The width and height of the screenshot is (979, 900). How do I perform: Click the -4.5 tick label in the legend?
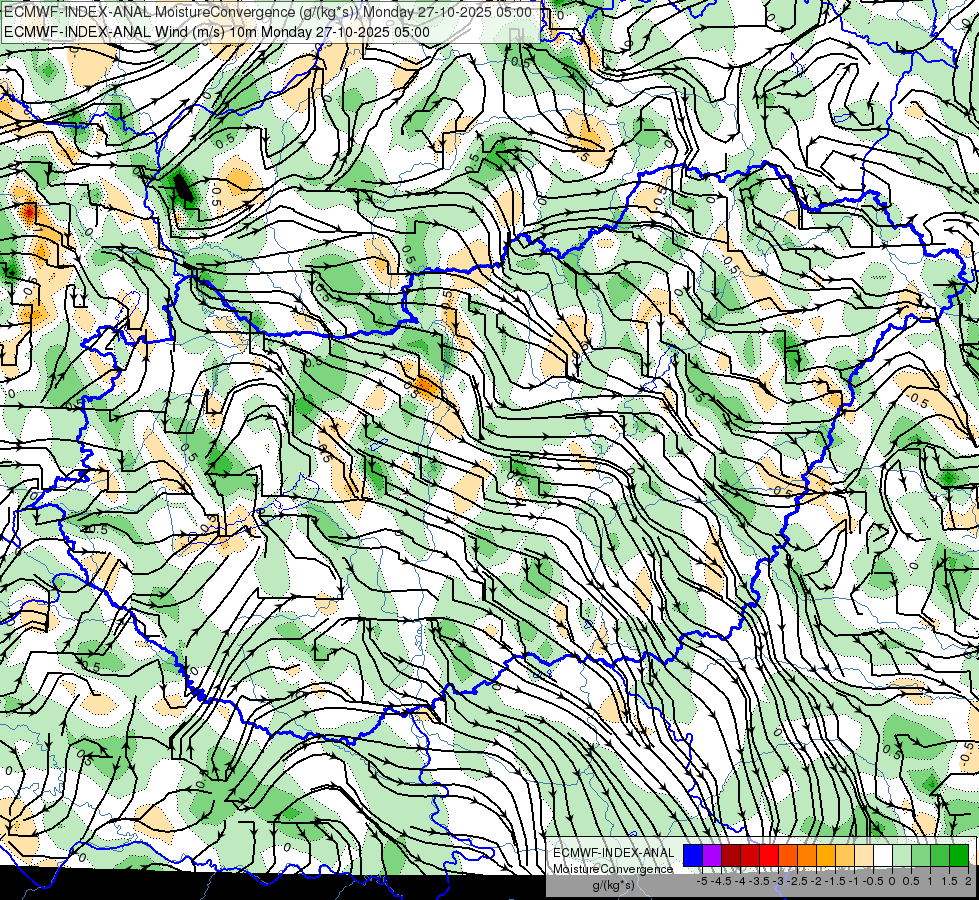click(x=722, y=881)
